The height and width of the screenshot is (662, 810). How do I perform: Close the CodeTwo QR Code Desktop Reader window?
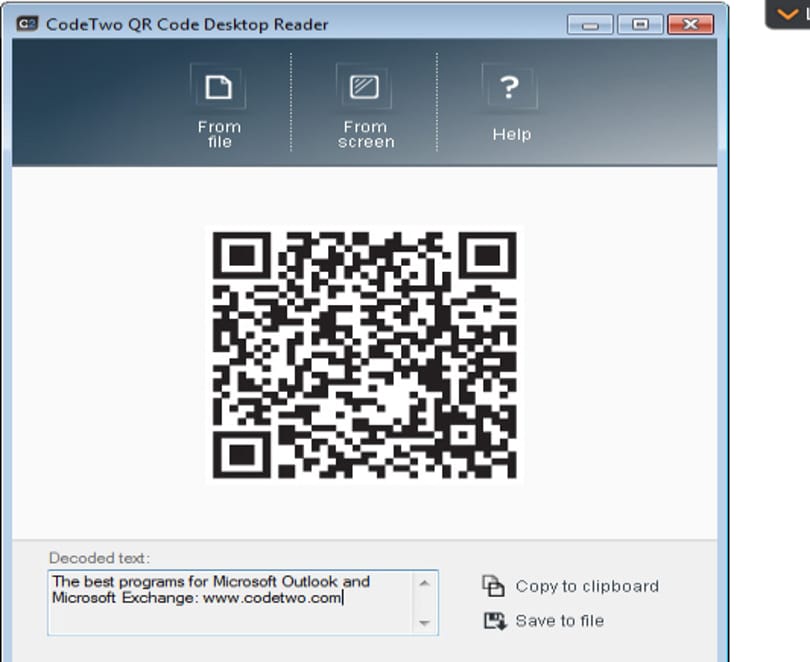point(691,24)
